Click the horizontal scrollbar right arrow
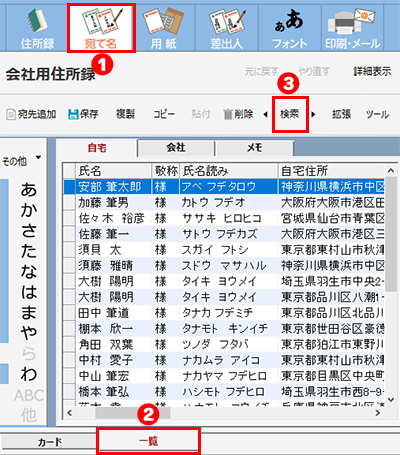Screen dimensions: 400x455 point(378,413)
